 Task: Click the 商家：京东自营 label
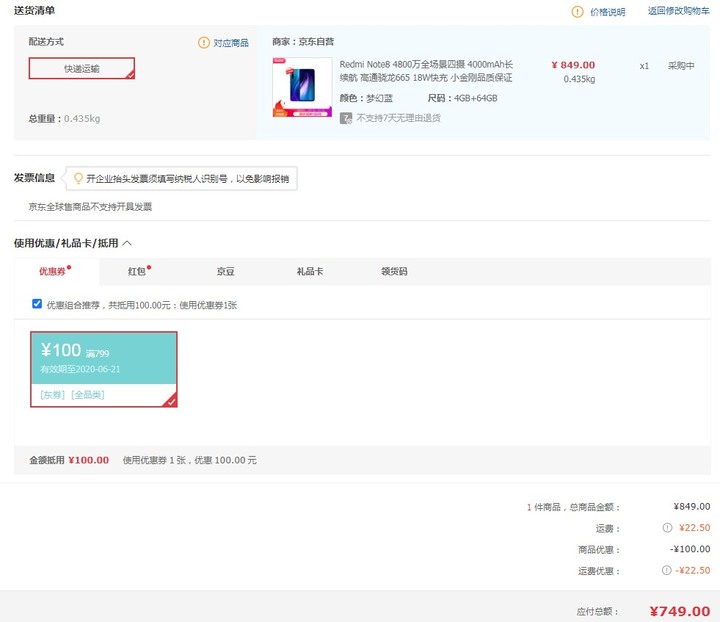pyautogui.click(x=303, y=42)
